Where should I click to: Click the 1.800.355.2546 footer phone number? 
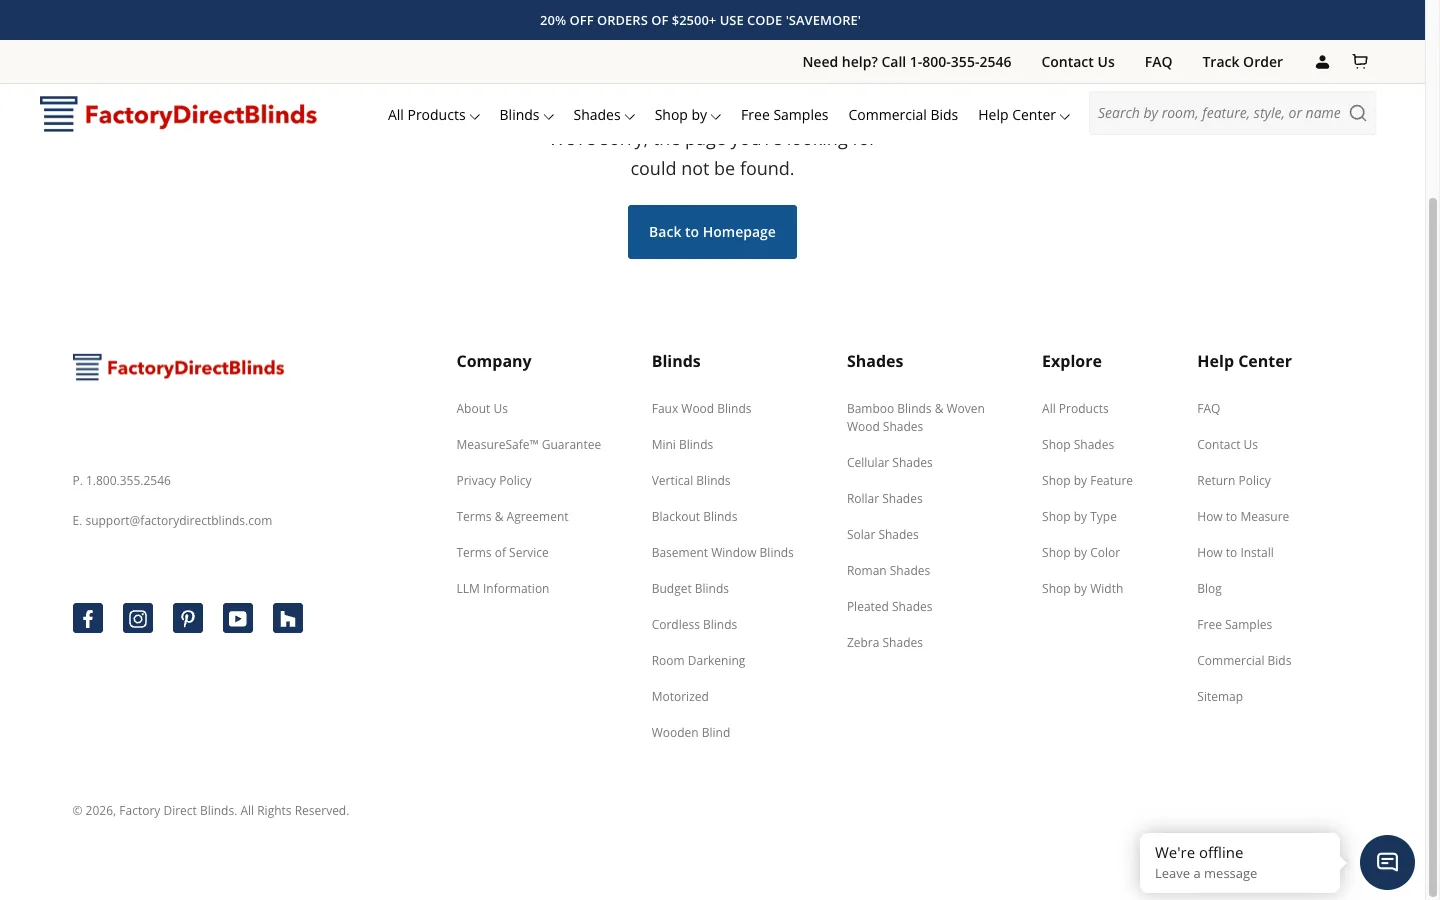(129, 481)
